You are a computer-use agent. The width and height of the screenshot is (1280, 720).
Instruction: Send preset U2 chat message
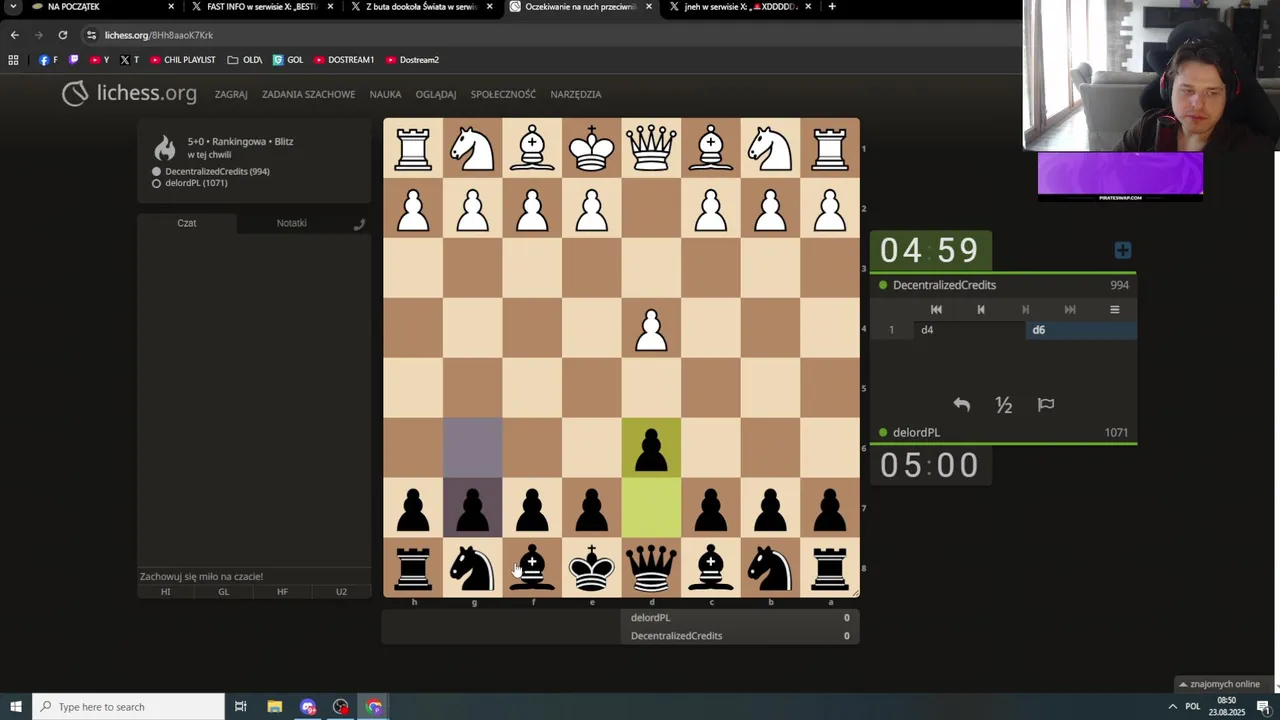coord(341,592)
